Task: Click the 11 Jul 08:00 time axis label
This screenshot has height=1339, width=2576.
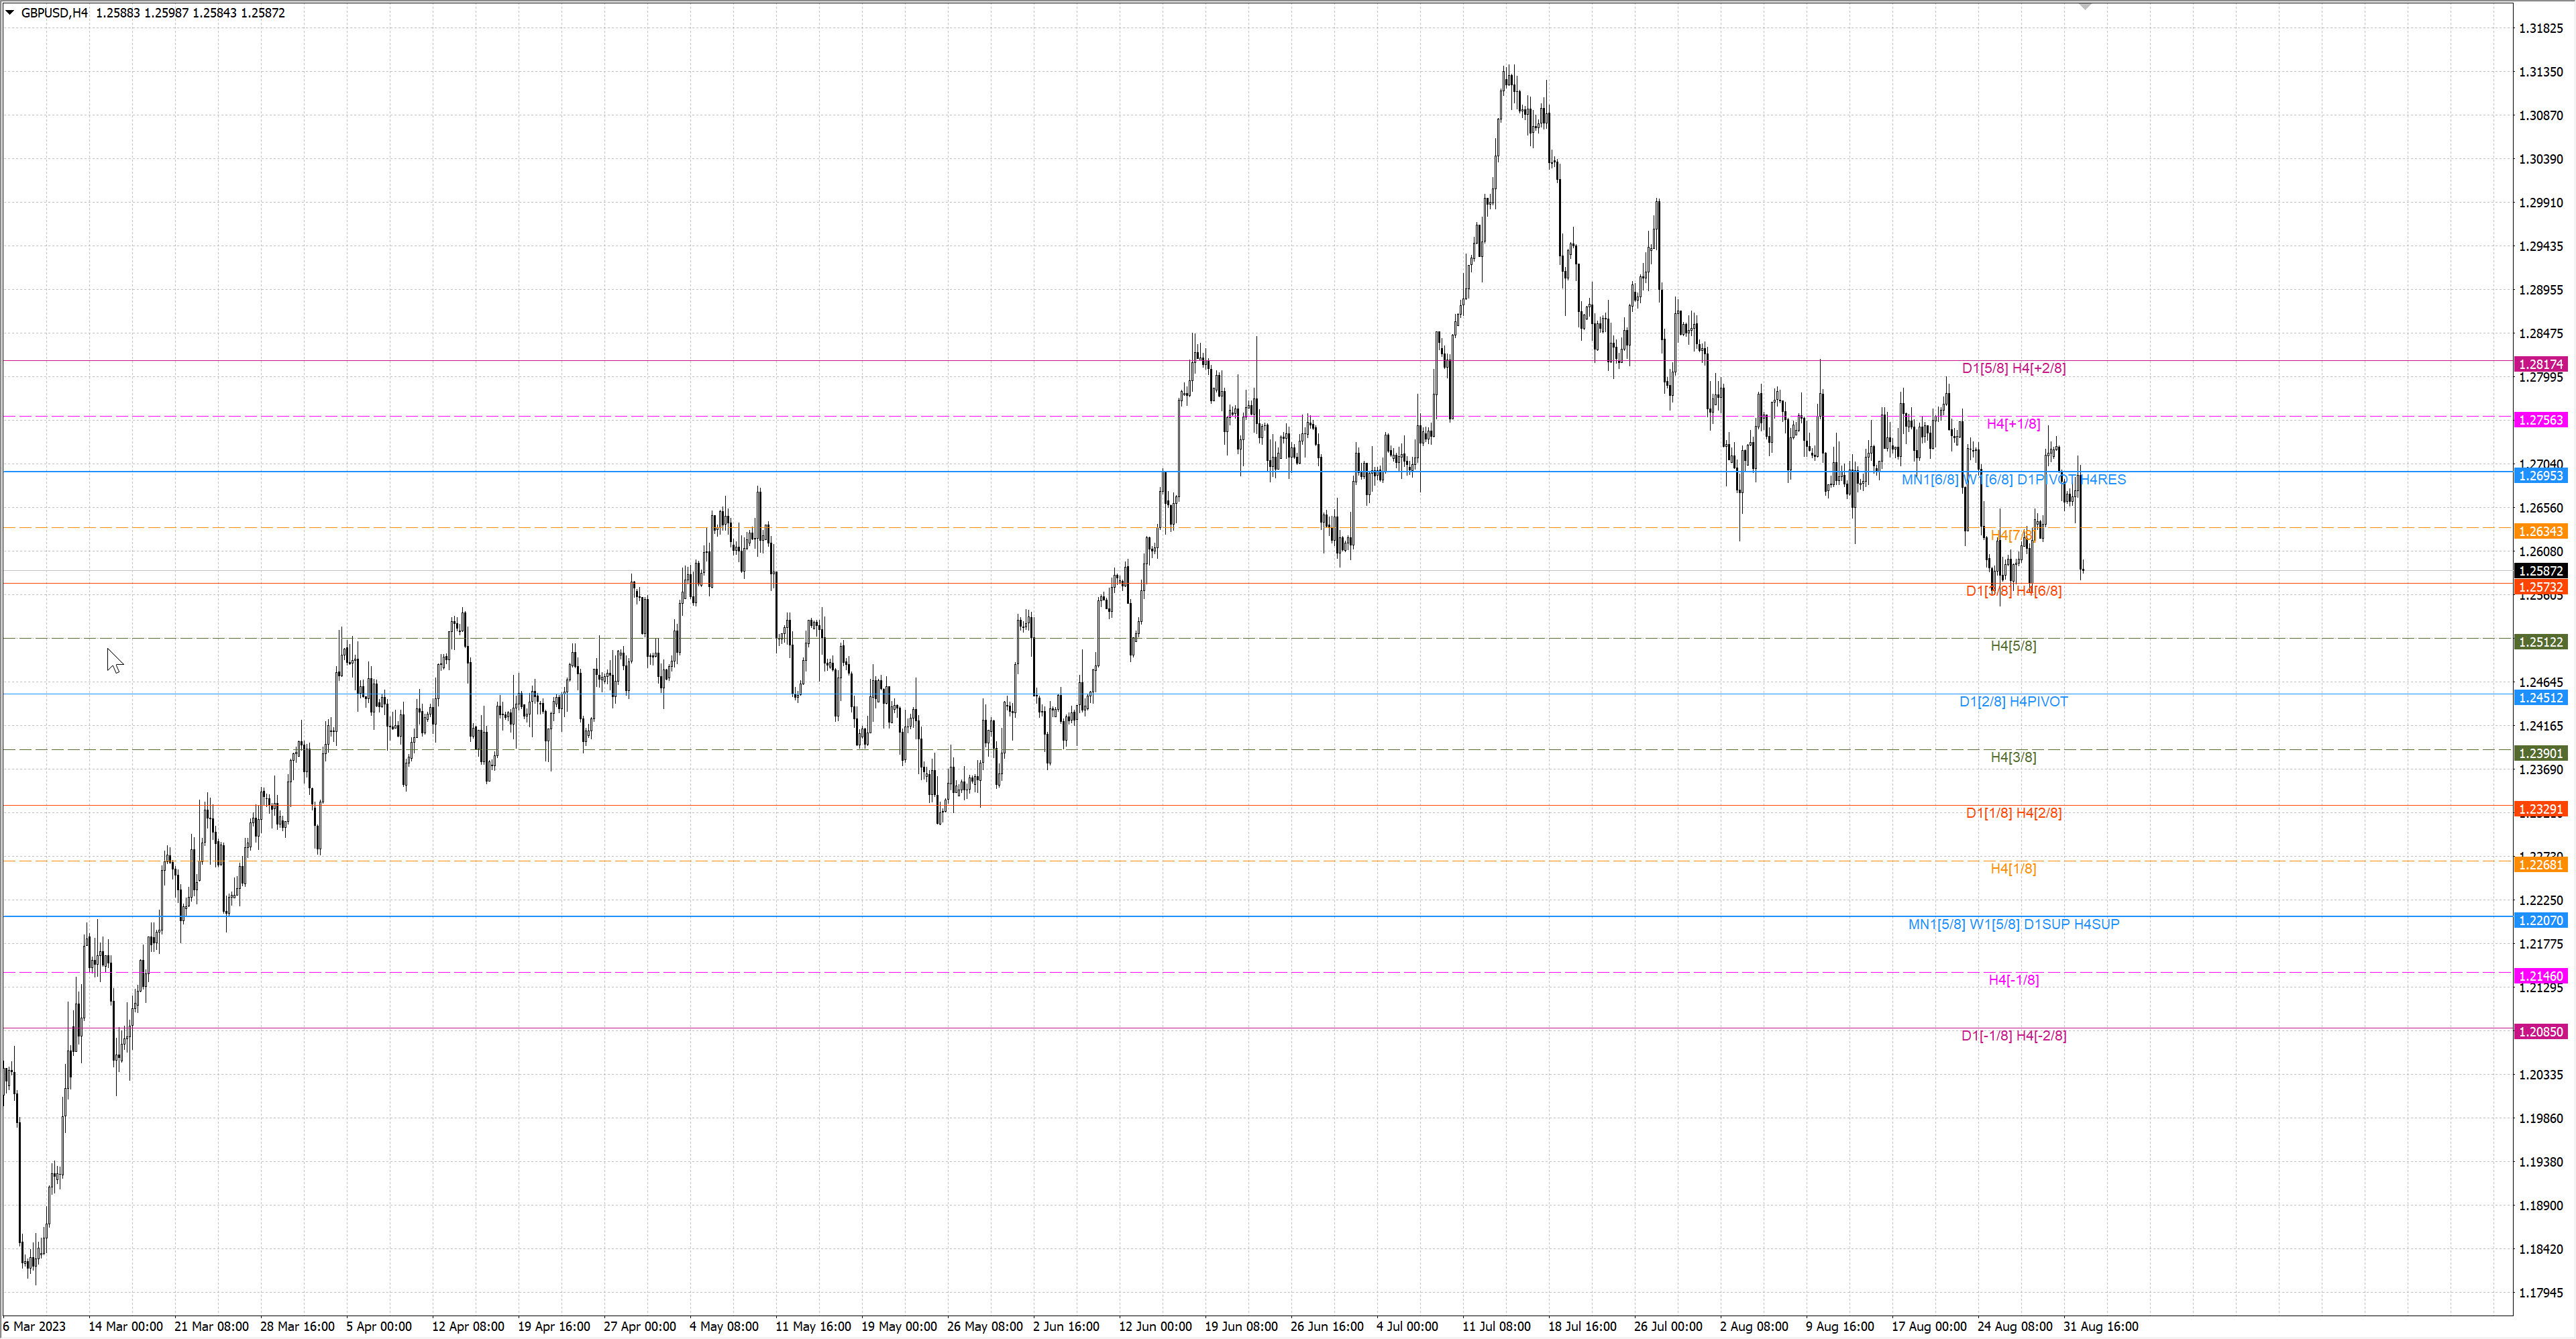Action: [1496, 1327]
